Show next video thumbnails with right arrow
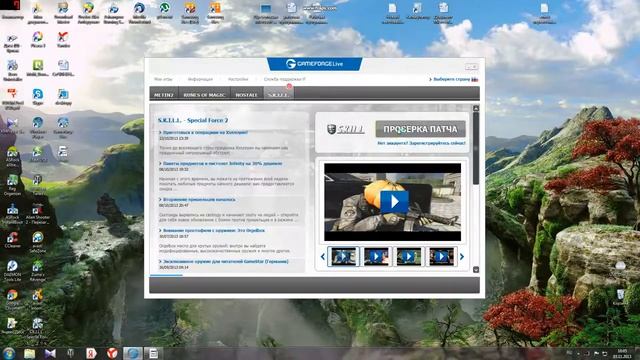 pos(462,257)
